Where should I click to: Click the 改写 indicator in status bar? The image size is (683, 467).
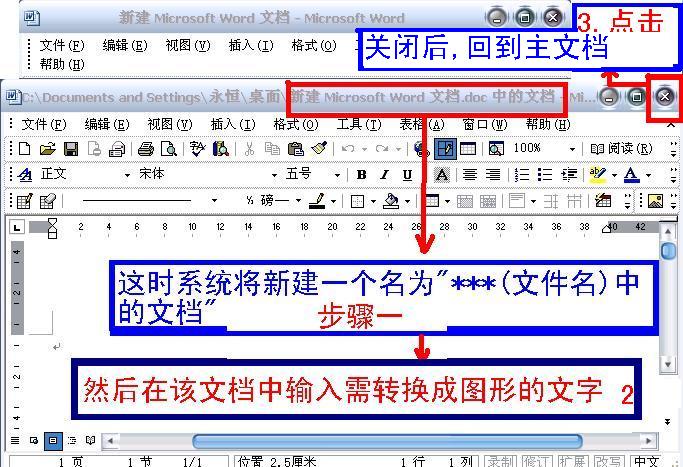coord(607,461)
